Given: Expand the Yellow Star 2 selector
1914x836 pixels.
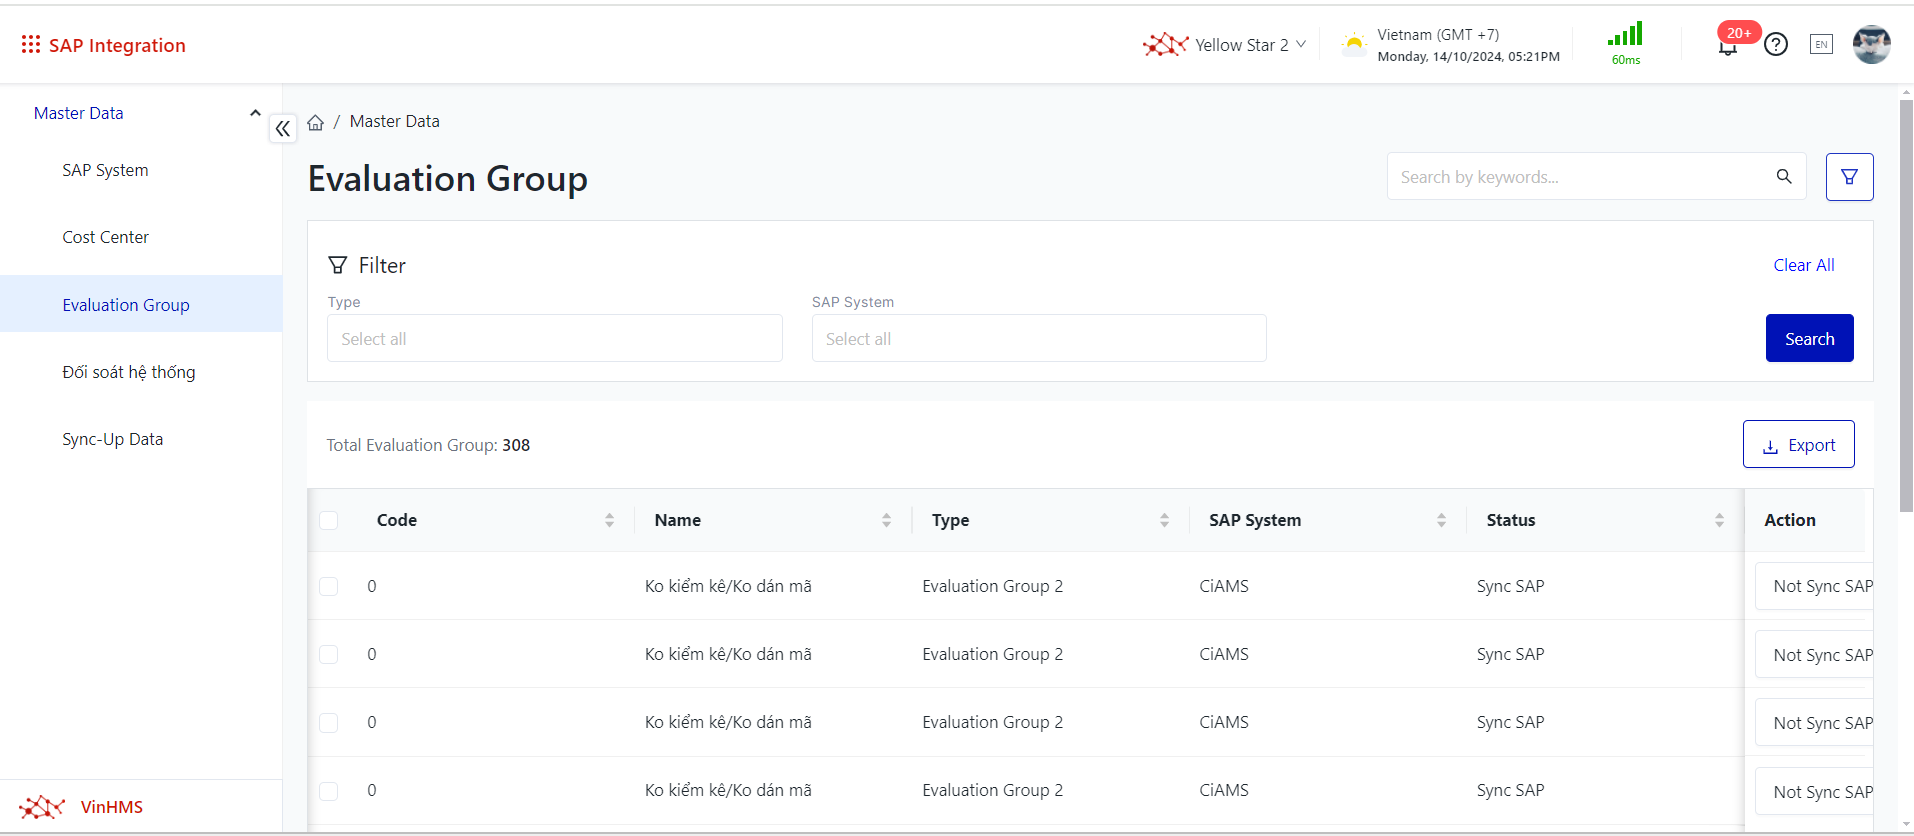Looking at the screenshot, I should [1226, 45].
